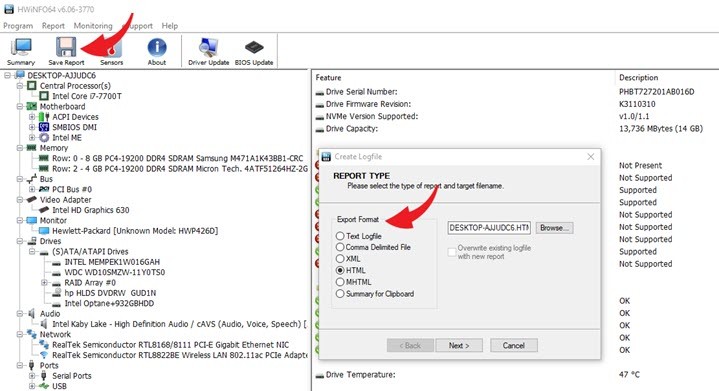719x391 pixels.
Task: Select the Ports plug icon
Action: pos(32,365)
